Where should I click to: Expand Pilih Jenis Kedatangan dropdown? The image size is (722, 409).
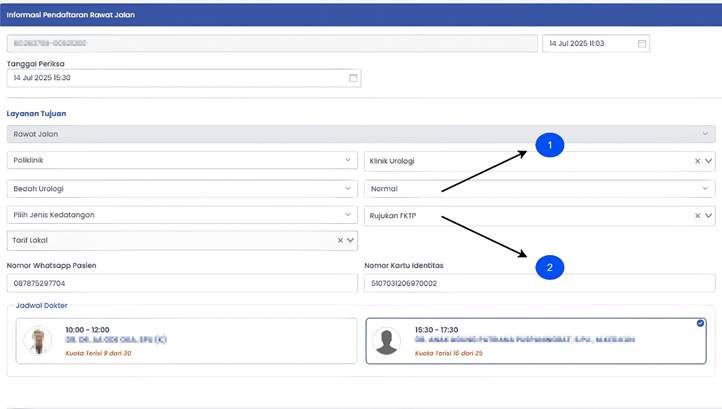click(348, 215)
